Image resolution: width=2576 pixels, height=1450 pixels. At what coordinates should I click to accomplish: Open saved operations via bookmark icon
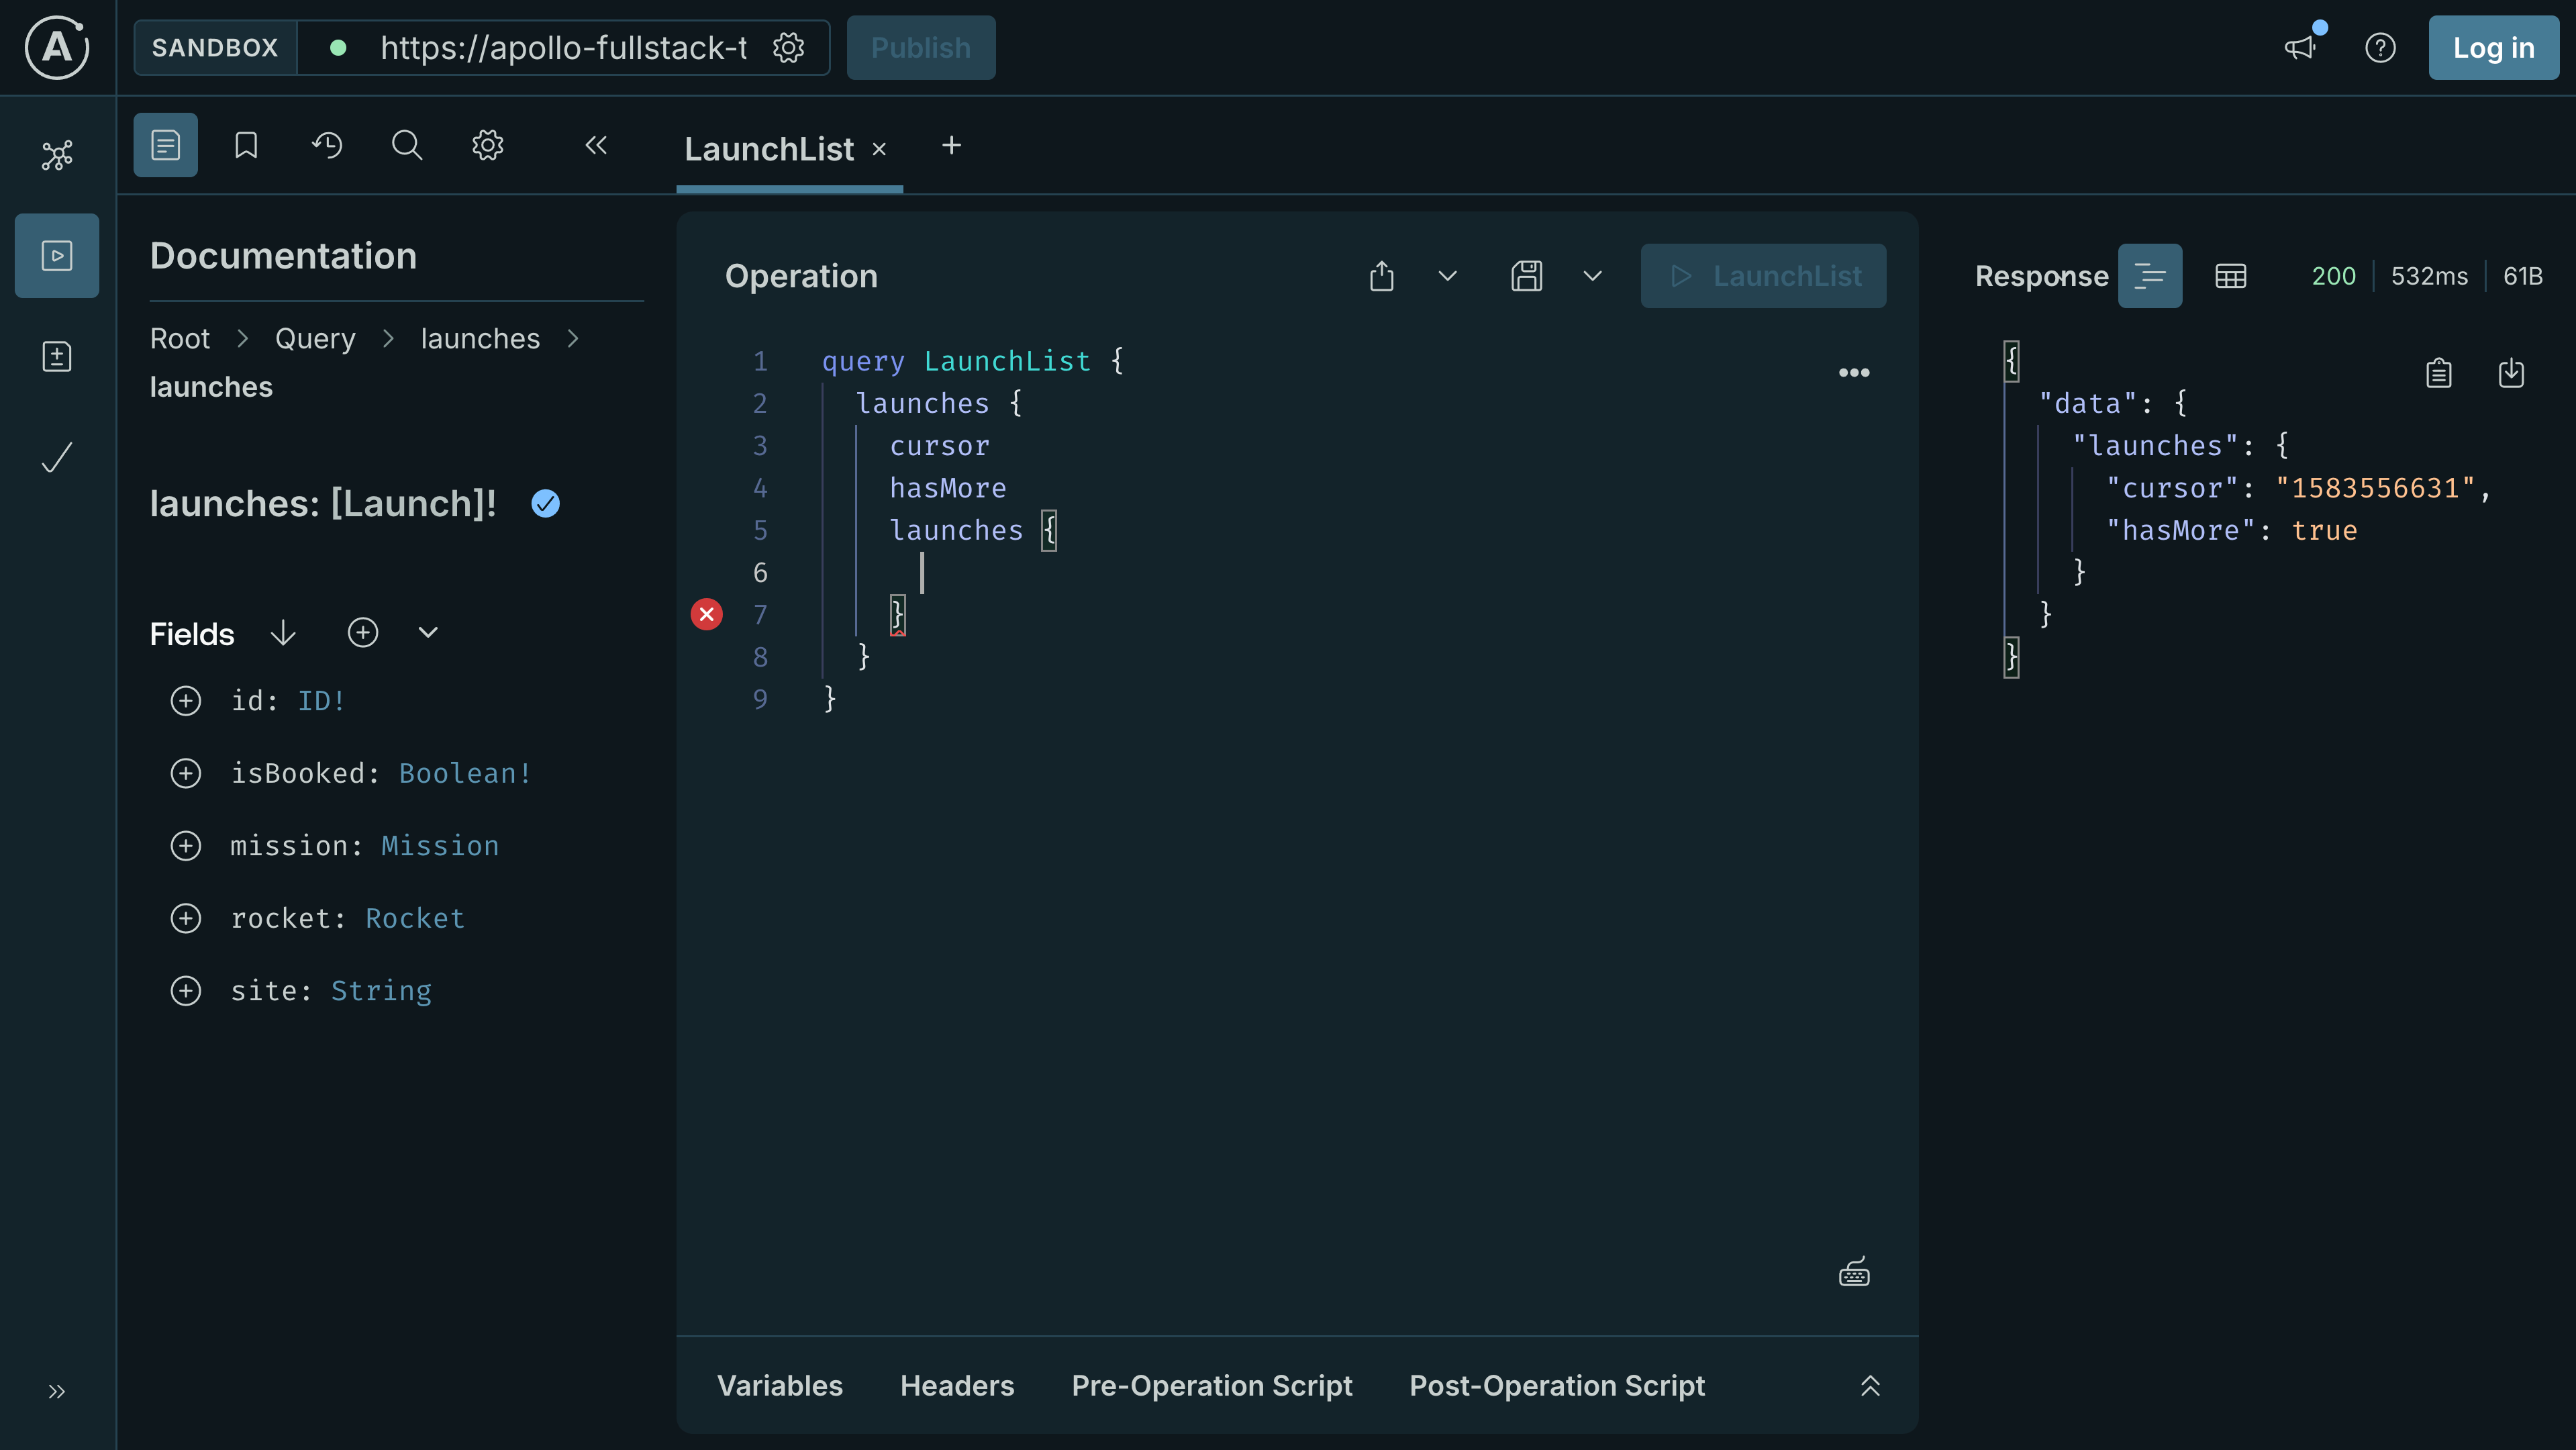(x=245, y=144)
